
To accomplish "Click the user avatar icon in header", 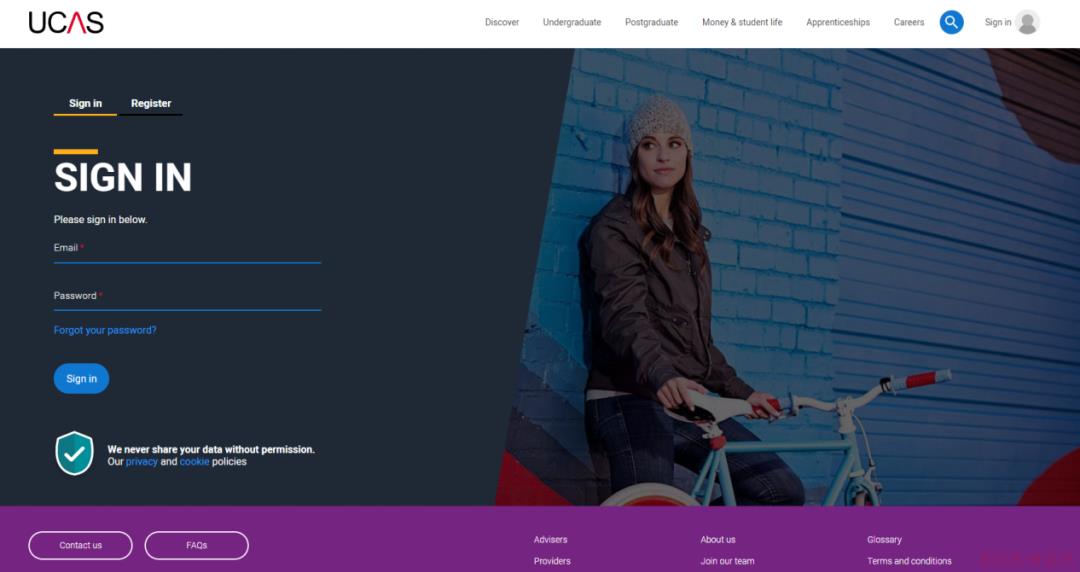I will pyautogui.click(x=1027, y=22).
